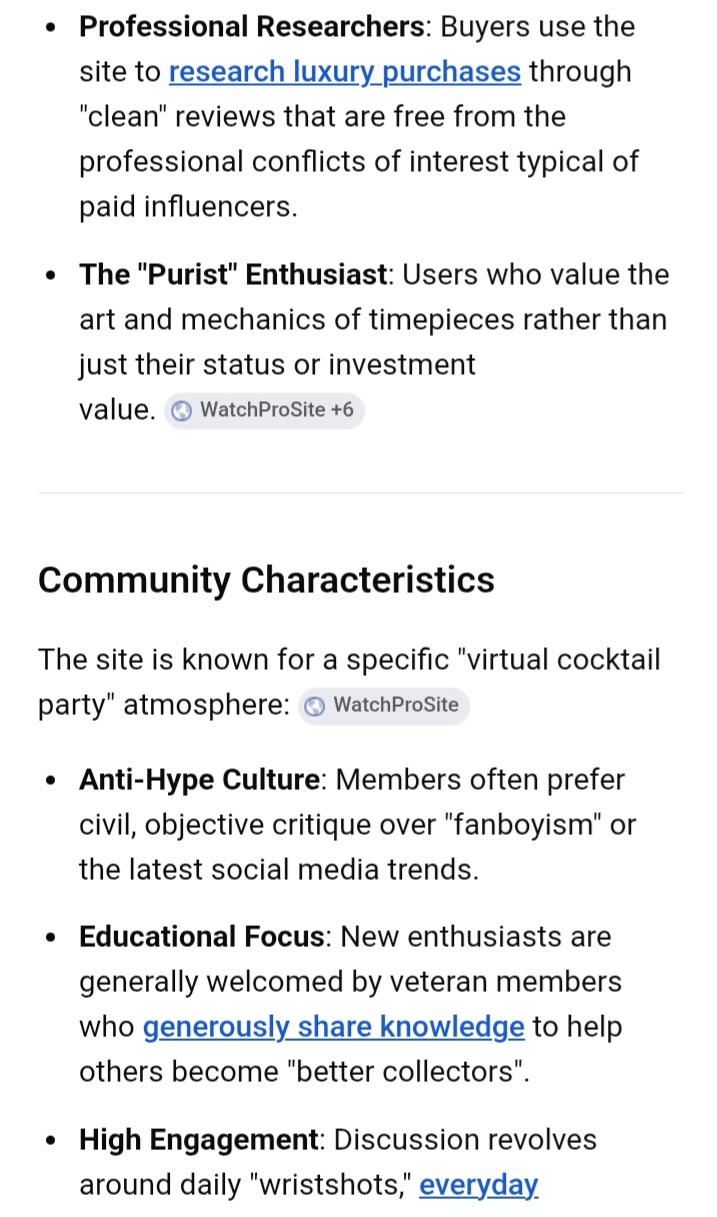Click the bullet point before "Professional Researchers"

point(51,27)
